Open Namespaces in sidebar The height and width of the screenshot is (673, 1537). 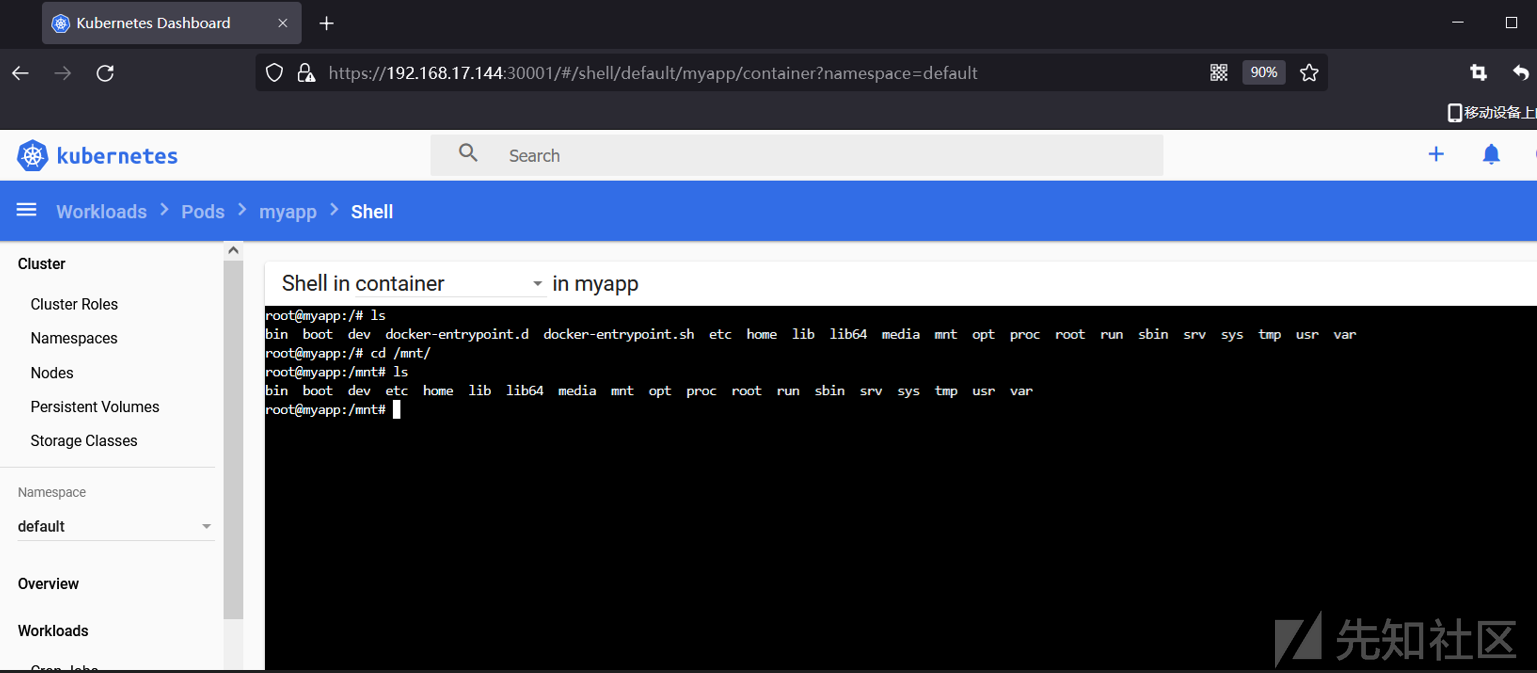click(74, 338)
